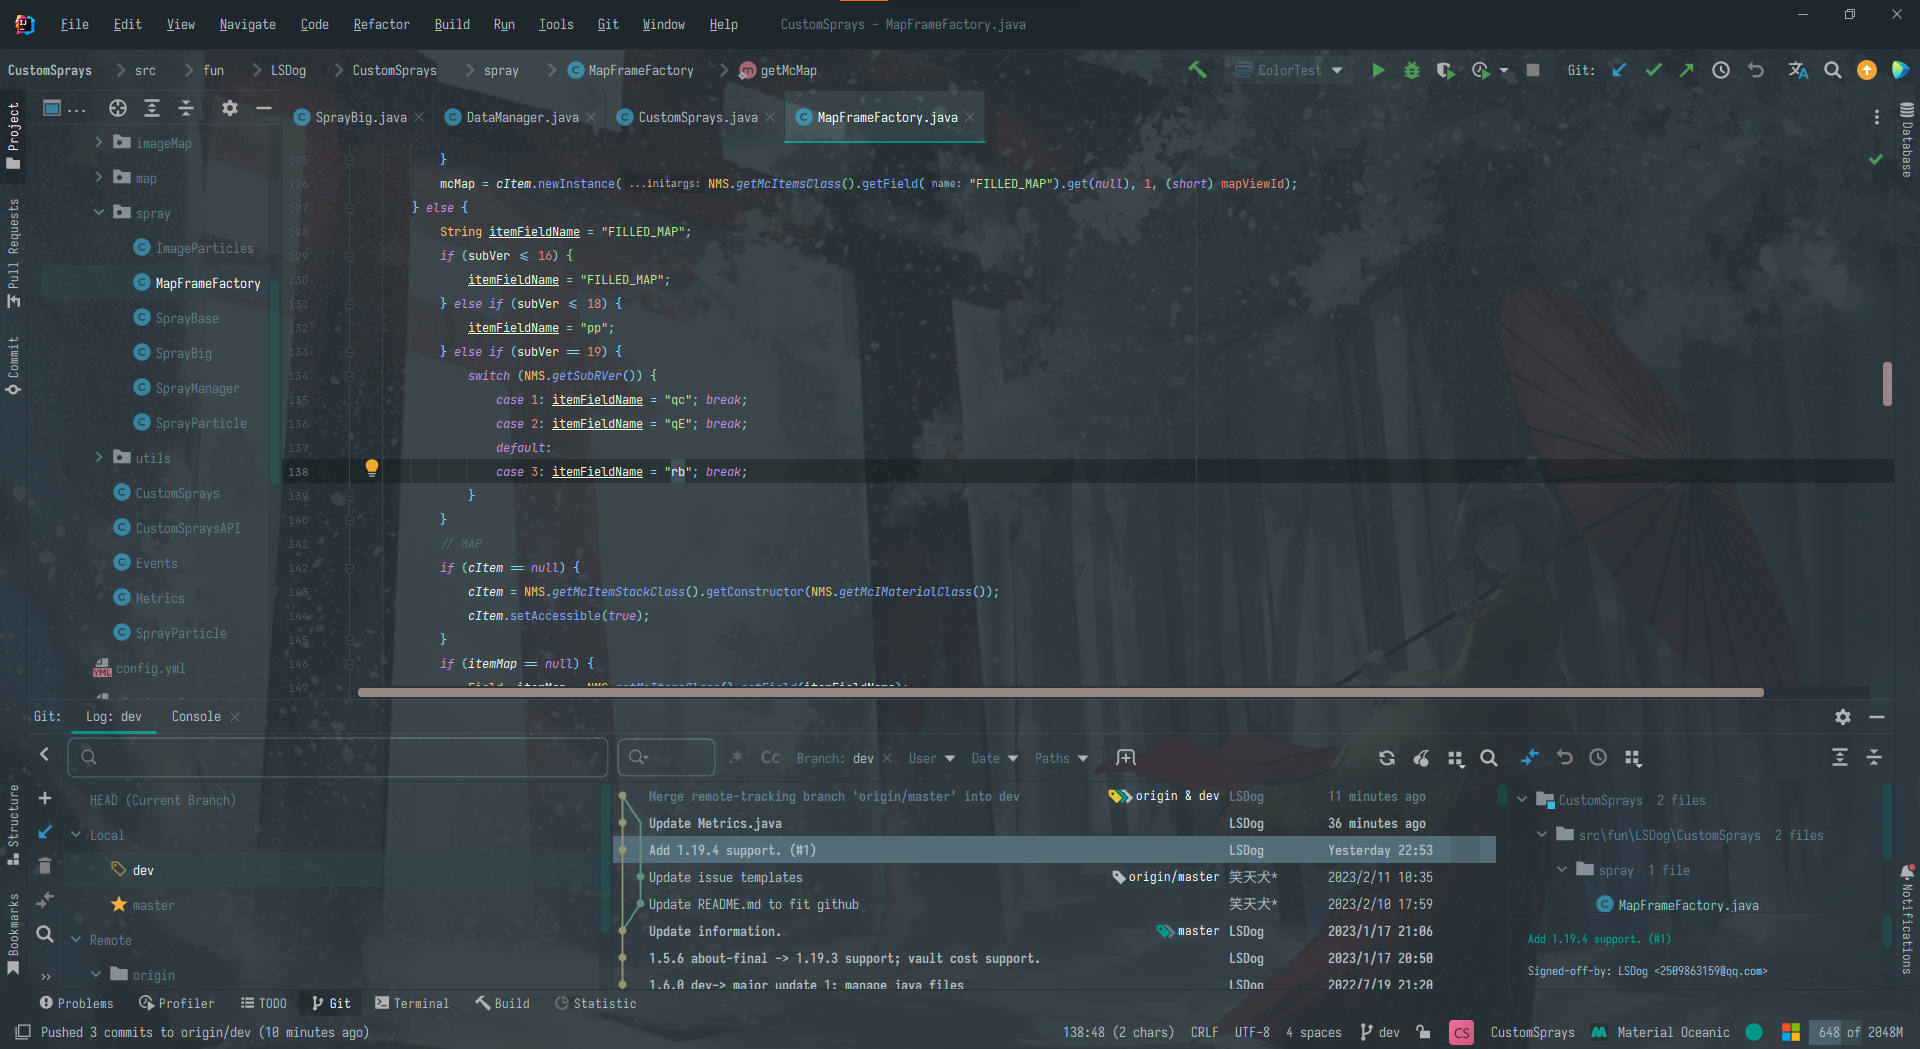The image size is (1920, 1049).
Task: Open the Terminal tool window
Action: tap(412, 1003)
